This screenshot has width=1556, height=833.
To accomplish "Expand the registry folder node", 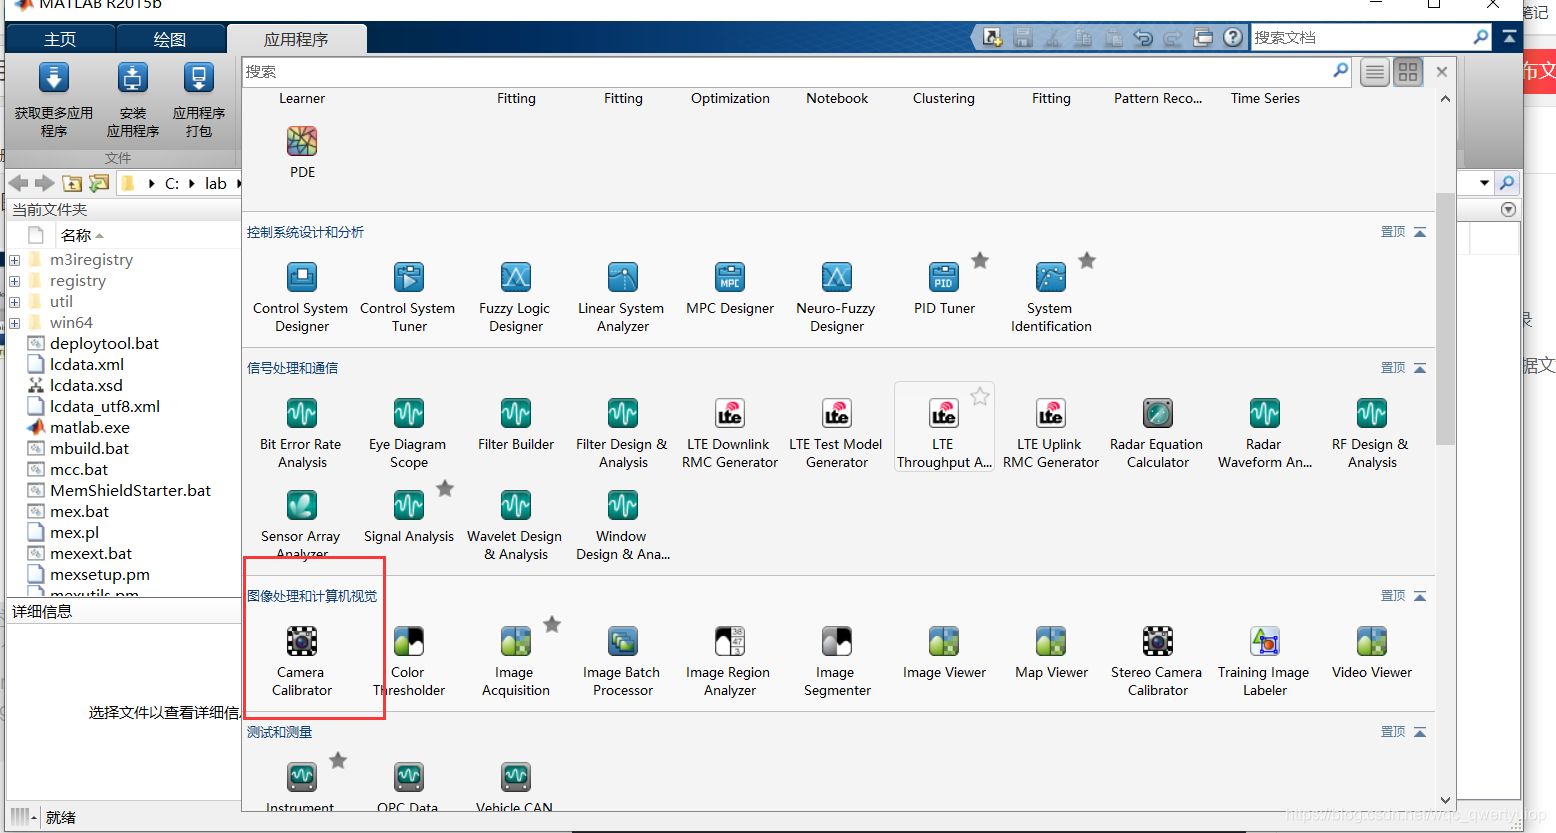I will click(14, 281).
